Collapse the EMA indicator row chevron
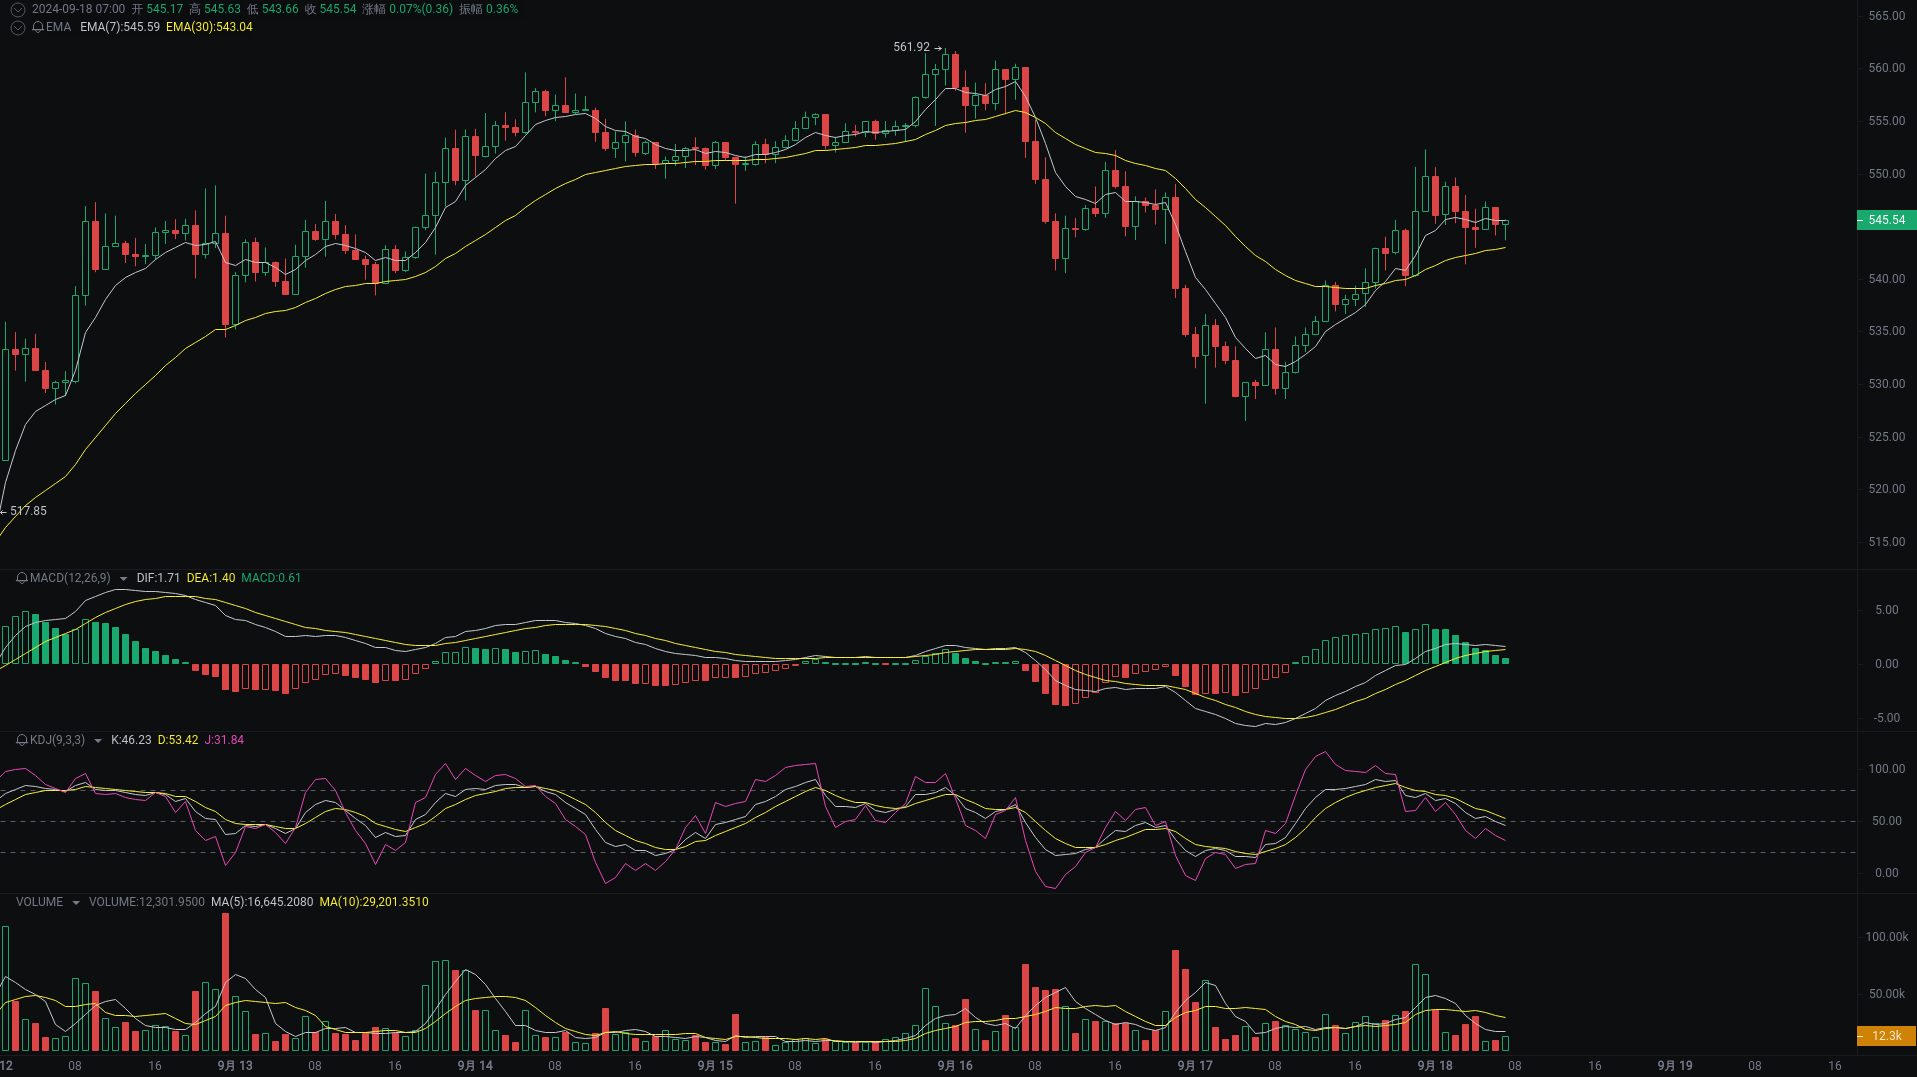The width and height of the screenshot is (1917, 1077). coord(17,27)
